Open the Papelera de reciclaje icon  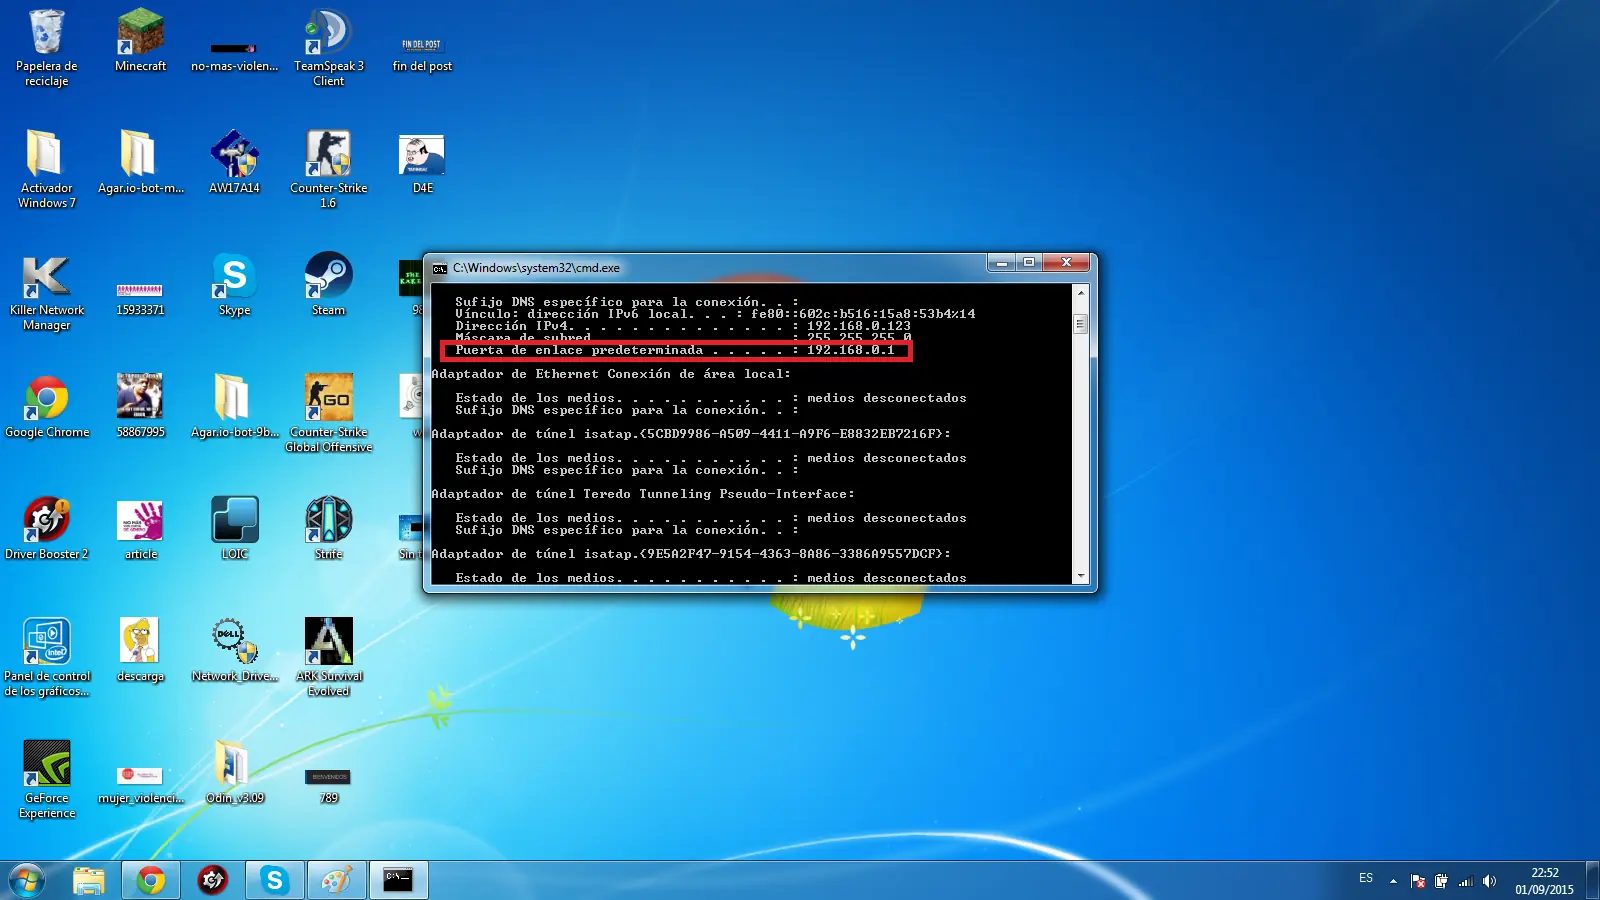coord(46,48)
